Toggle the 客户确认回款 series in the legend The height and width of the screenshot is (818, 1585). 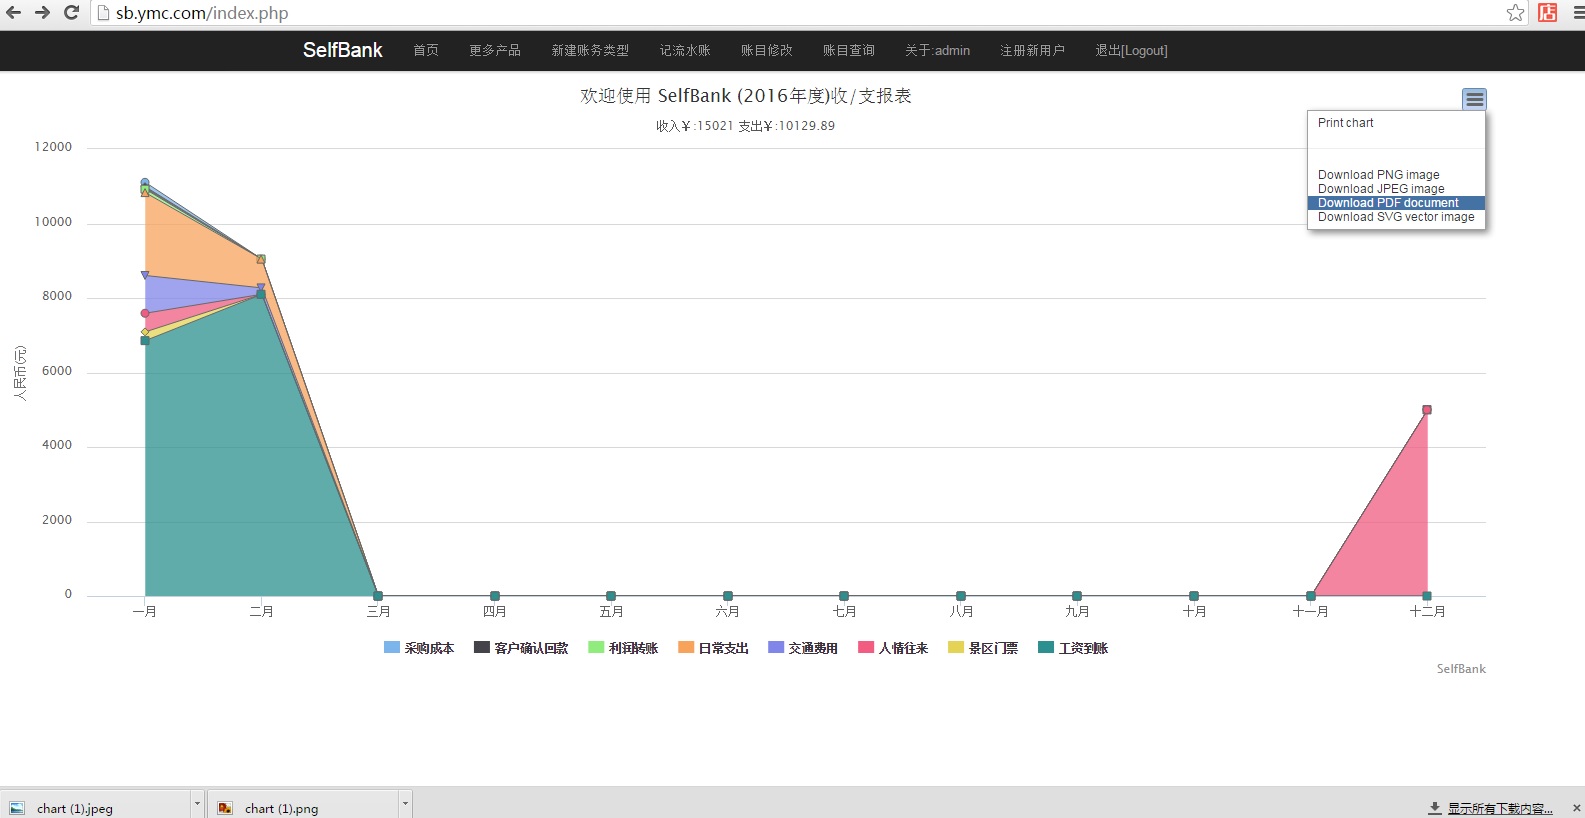tap(521, 648)
